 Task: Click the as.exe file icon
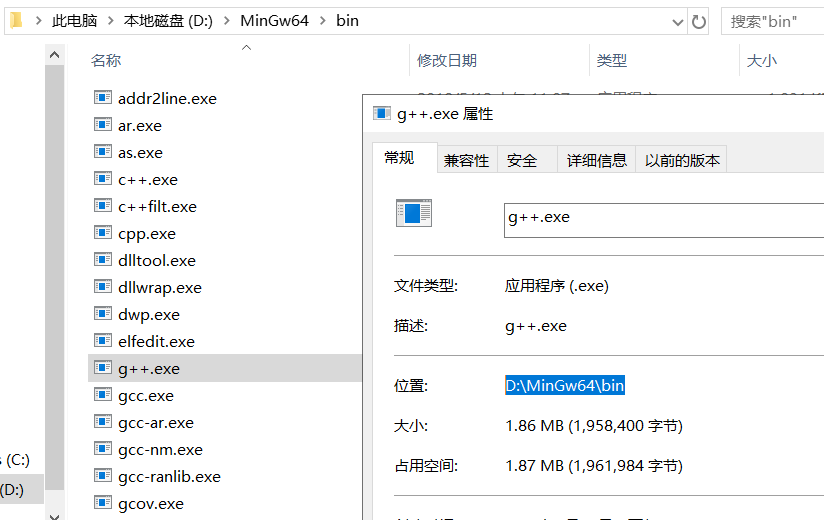click(x=102, y=152)
